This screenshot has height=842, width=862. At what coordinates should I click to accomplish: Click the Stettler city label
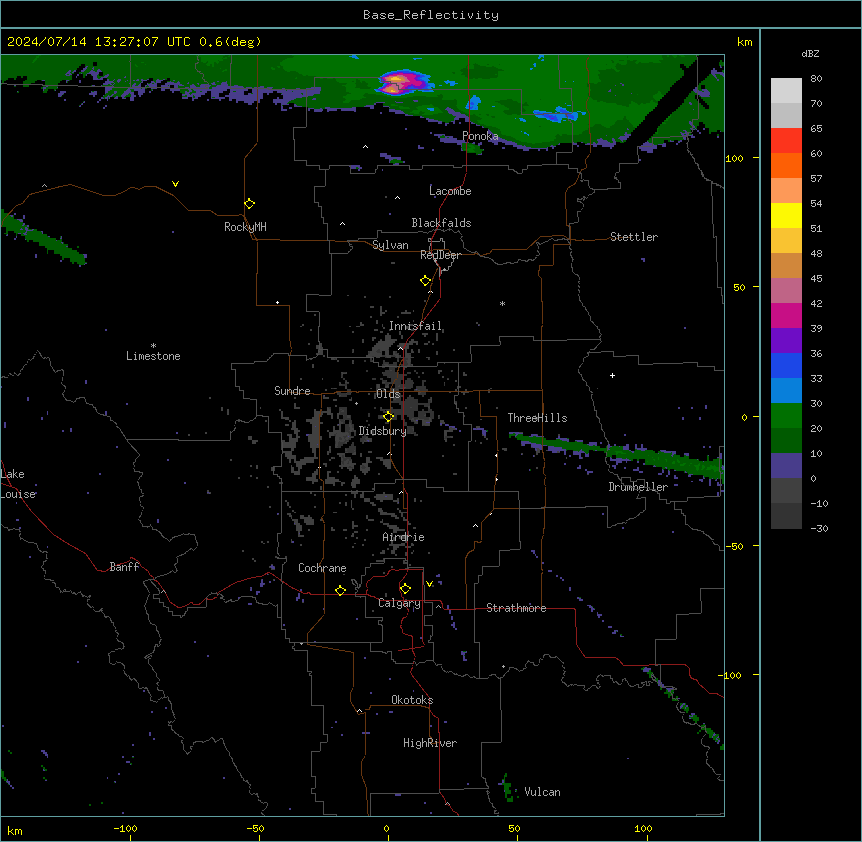pos(634,237)
